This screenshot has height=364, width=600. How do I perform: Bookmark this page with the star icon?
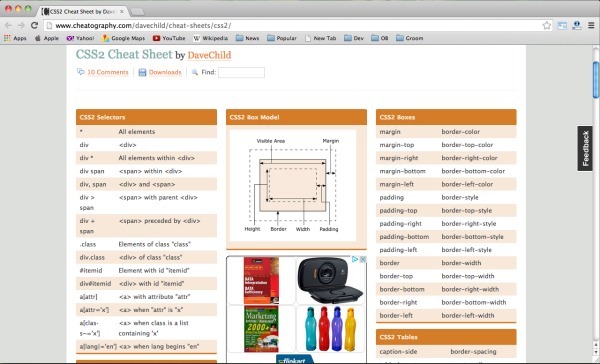[546, 25]
